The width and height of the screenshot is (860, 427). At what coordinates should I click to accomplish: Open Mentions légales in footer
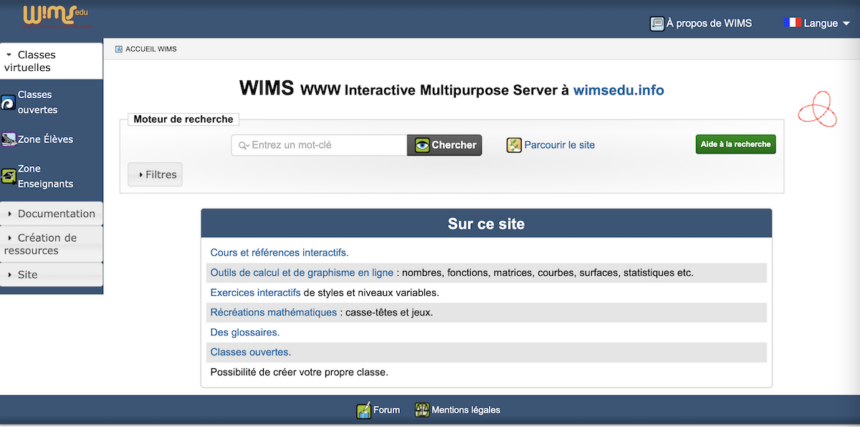coord(465,410)
